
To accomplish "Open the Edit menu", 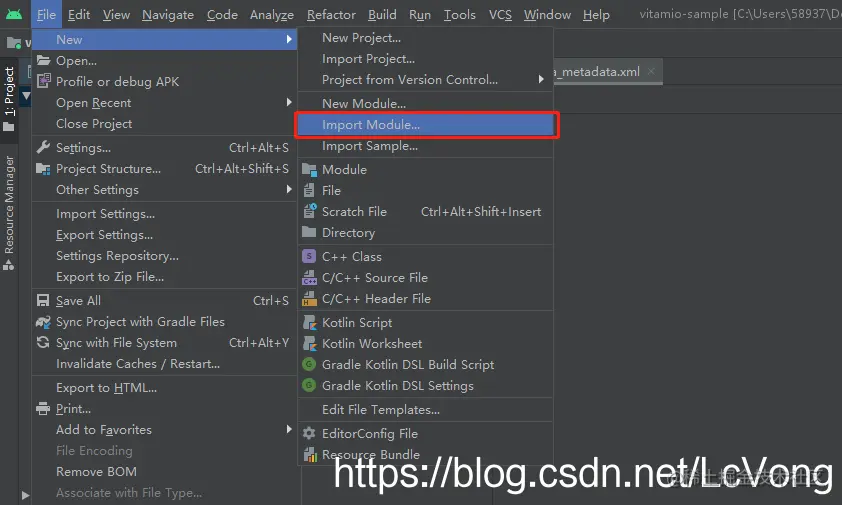I will click(x=79, y=15).
